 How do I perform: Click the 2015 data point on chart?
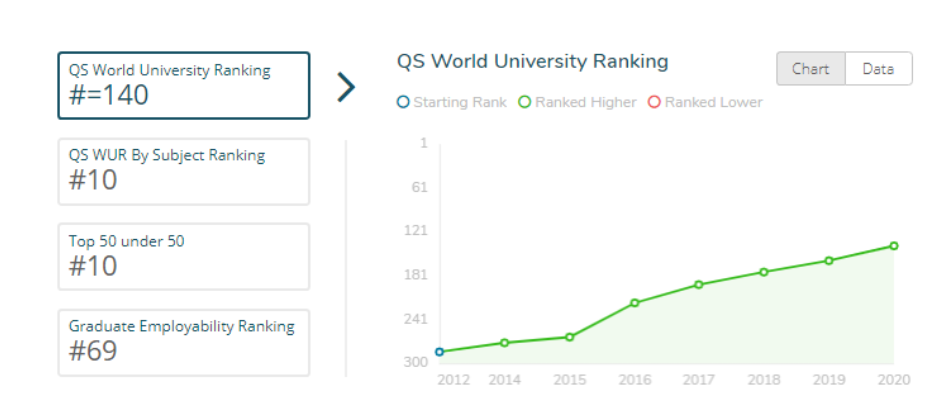(x=569, y=337)
